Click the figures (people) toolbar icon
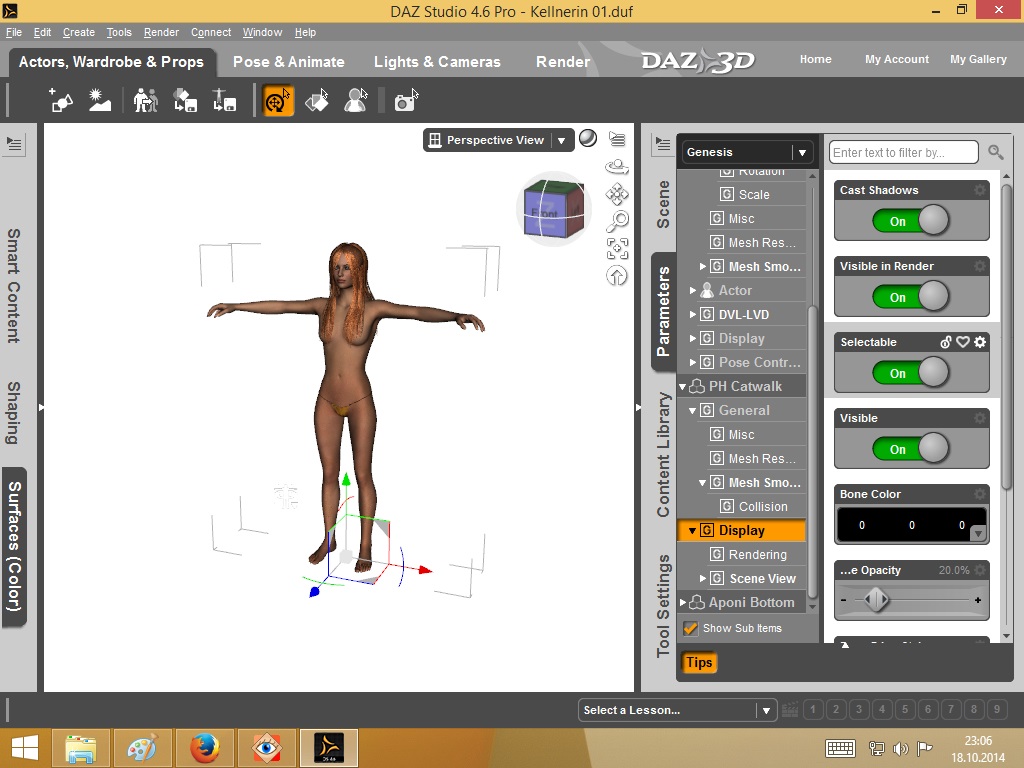The image size is (1024, 768). click(146, 101)
